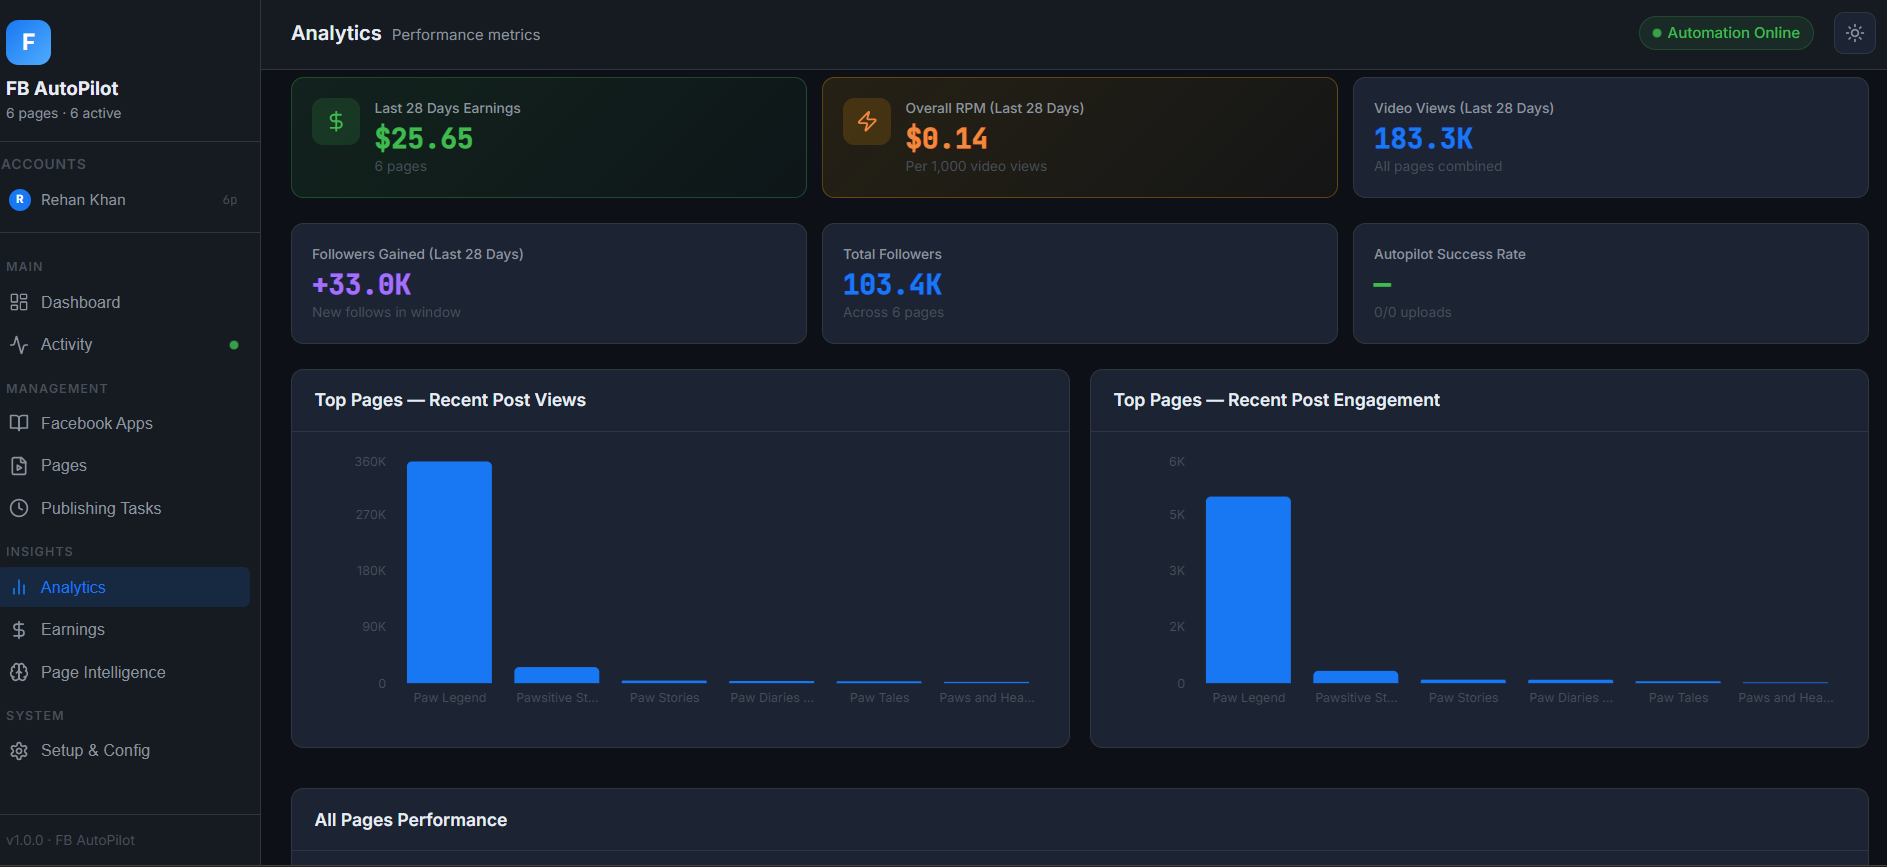Click Paw Legend bar in Views chart

449,572
